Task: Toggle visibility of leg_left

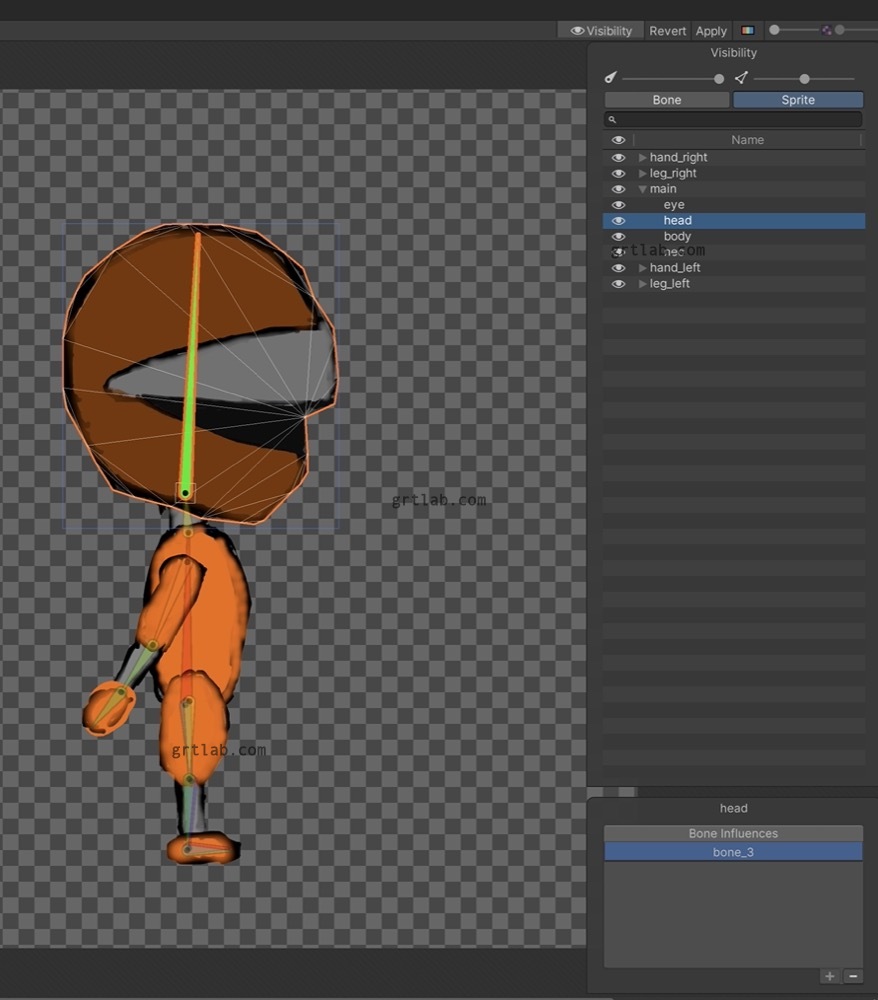Action: click(618, 284)
